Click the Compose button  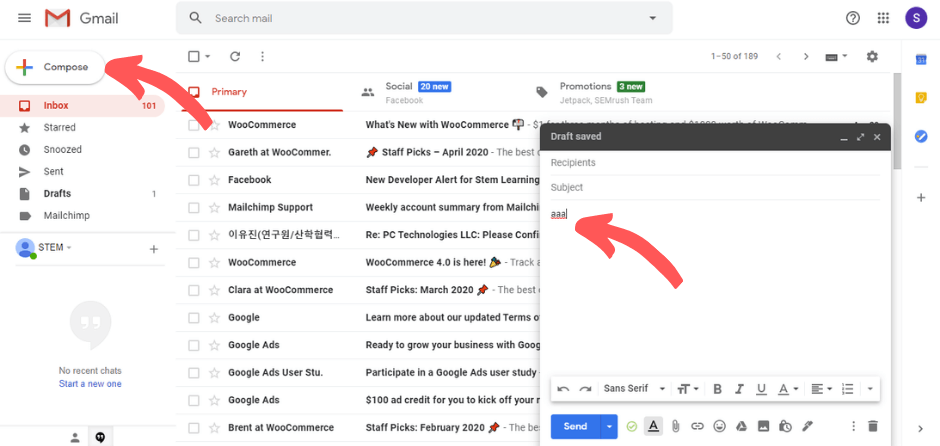tap(55, 67)
